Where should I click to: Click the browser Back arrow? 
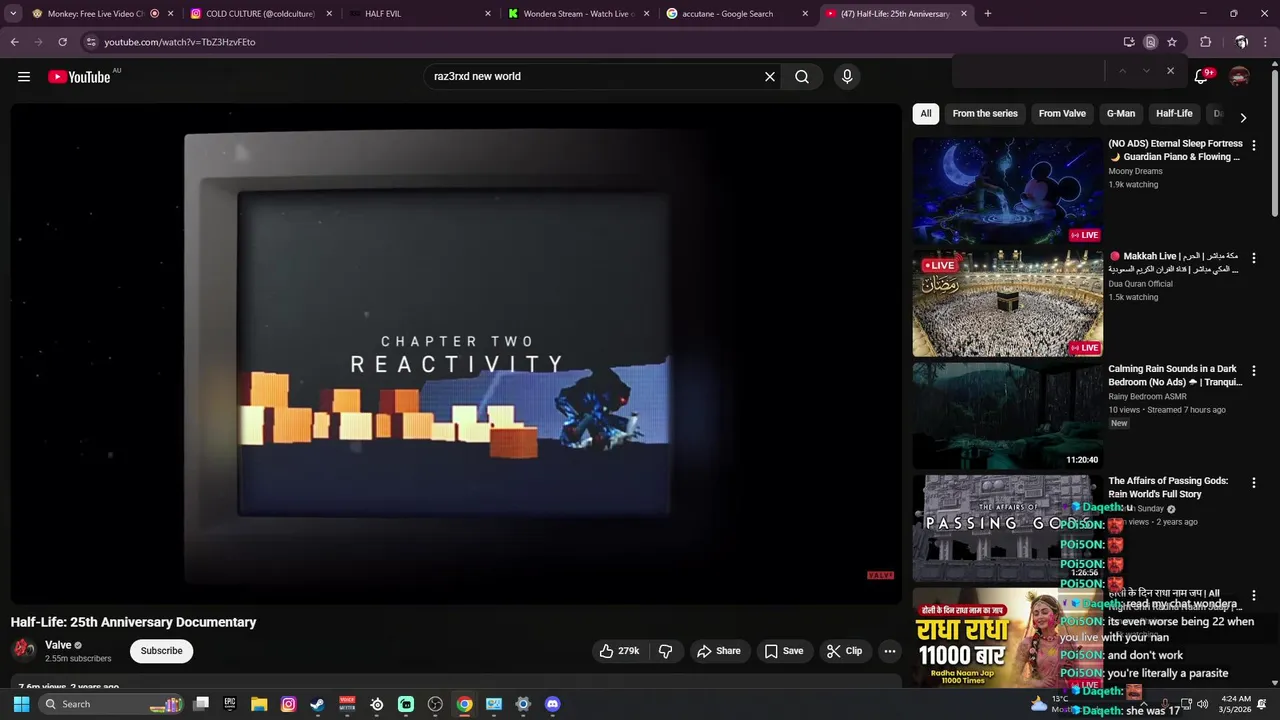pos(14,42)
